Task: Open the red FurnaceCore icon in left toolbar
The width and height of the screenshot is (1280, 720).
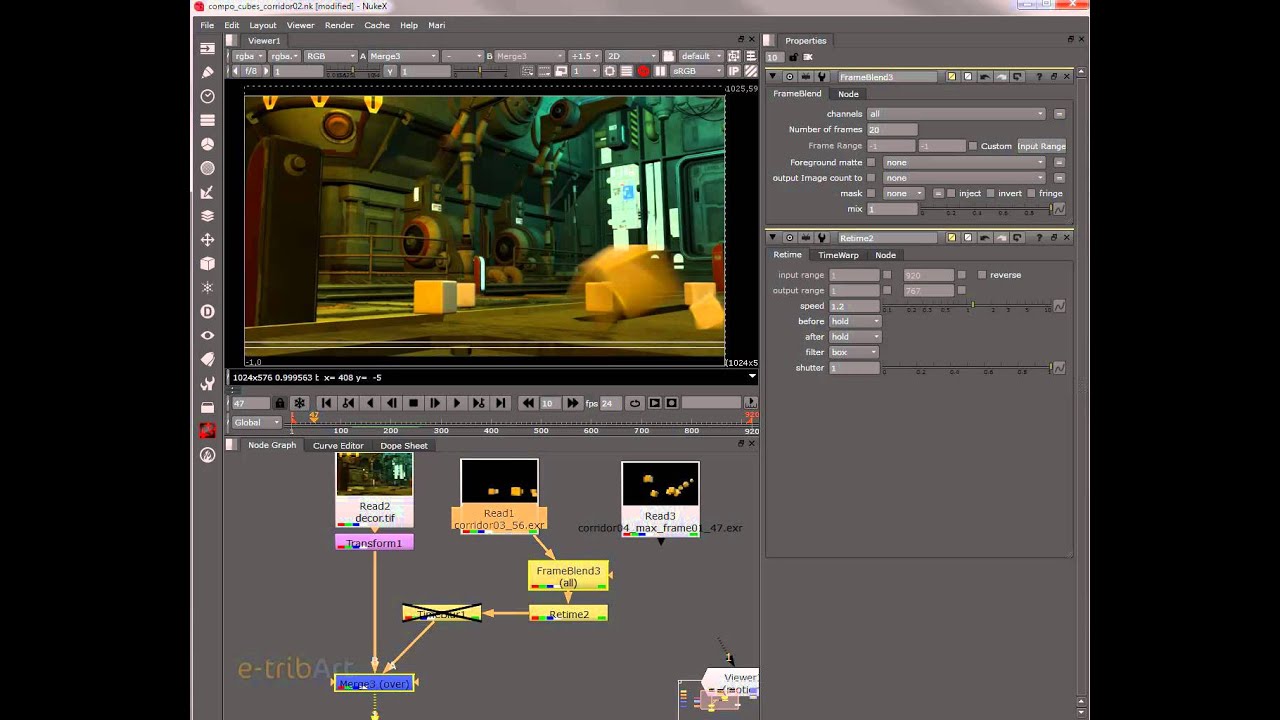Action: 207,431
